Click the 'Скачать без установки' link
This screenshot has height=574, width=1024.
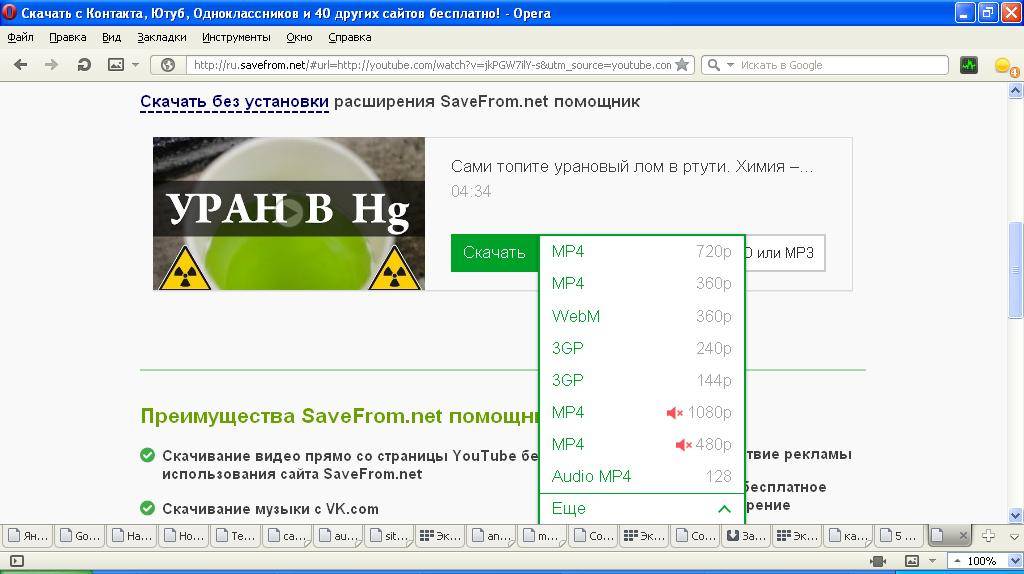tap(234, 102)
